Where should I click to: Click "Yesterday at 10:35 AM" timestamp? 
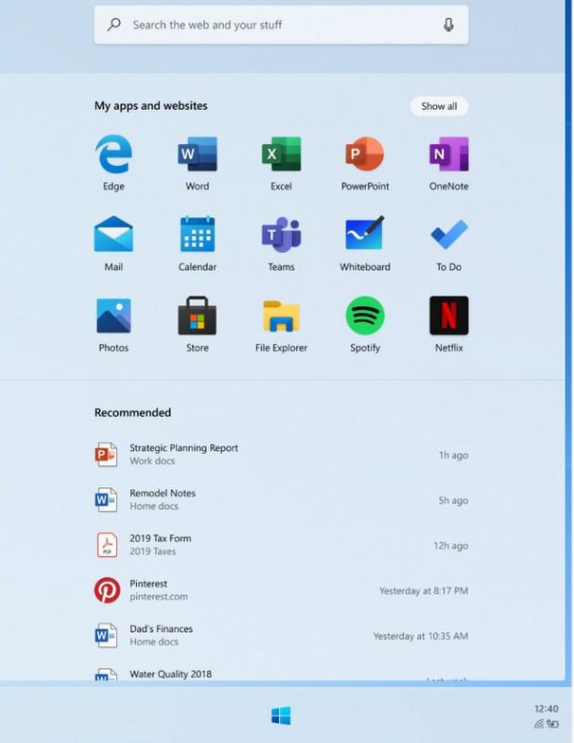(x=420, y=636)
